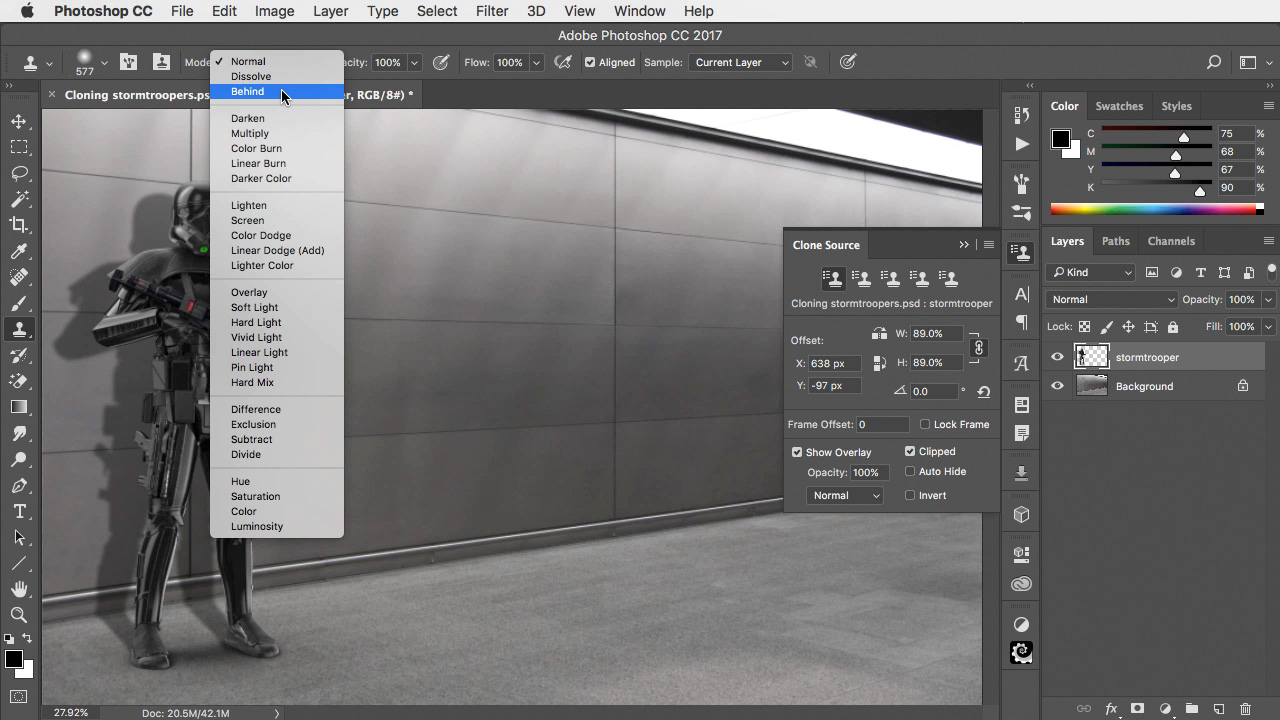Switch to the Channels tab
Image resolution: width=1280 pixels, height=720 pixels.
click(x=1170, y=241)
